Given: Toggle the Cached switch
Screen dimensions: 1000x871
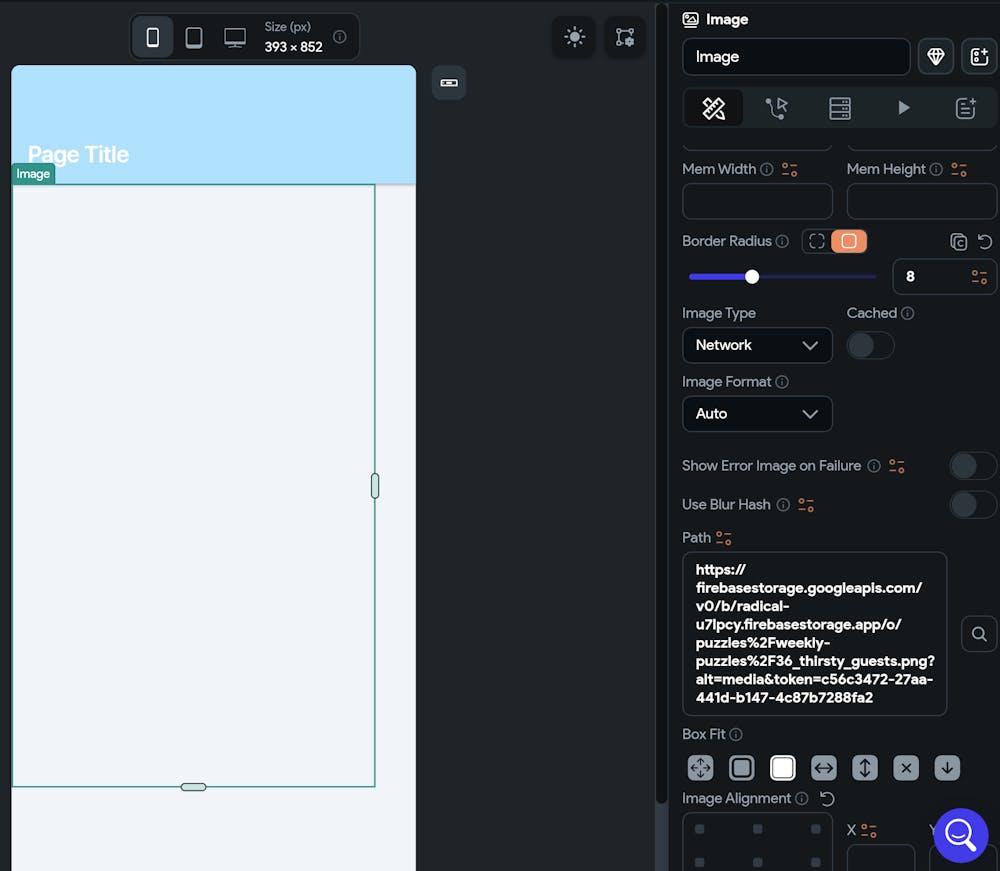Looking at the screenshot, I should tap(871, 346).
